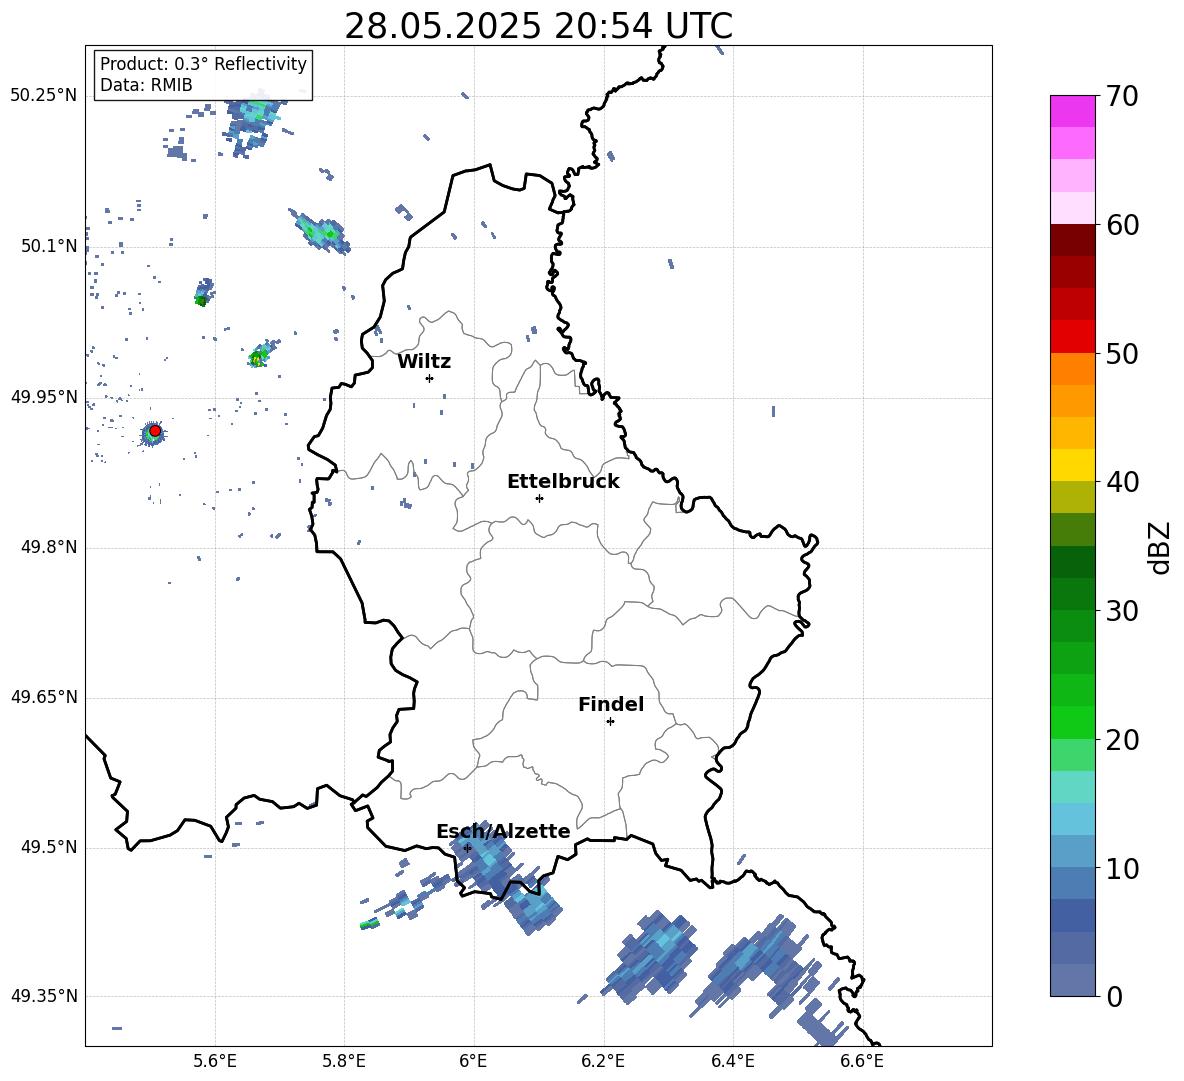Click the Product: 0.3° Reflectivity label
This screenshot has width=1184, height=1081.
203,63
